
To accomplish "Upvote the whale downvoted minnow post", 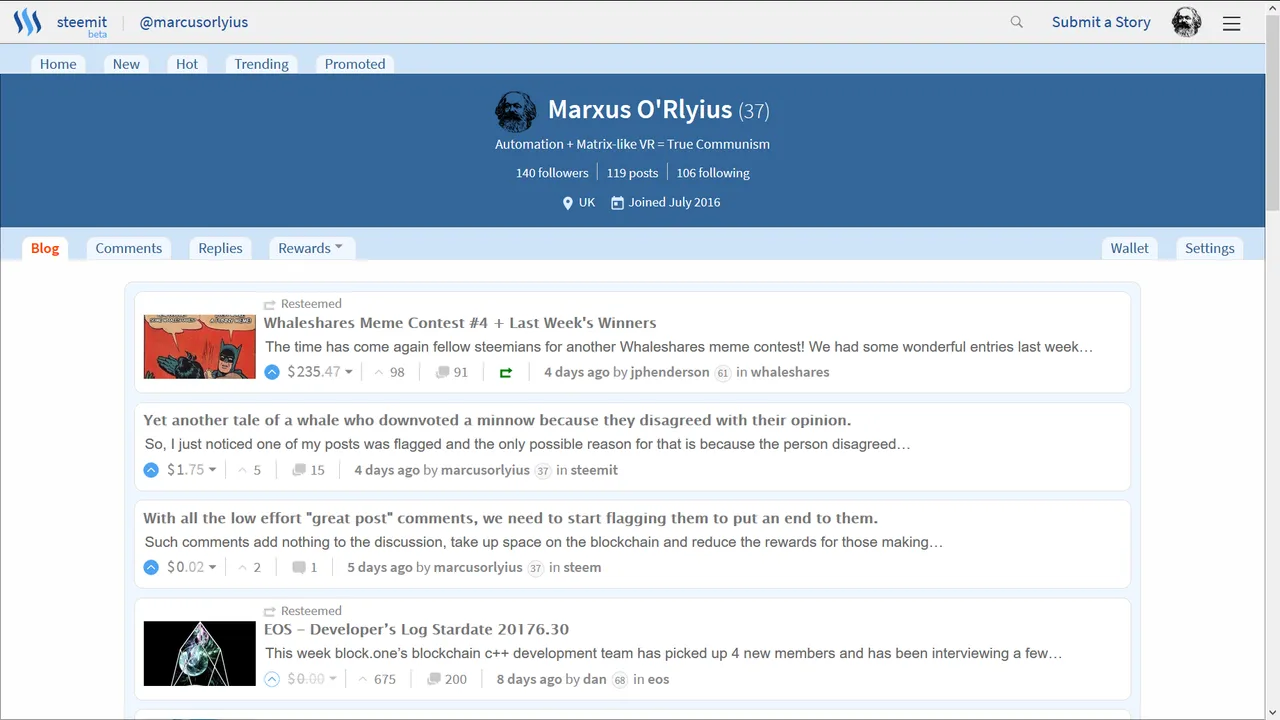I will (x=151, y=470).
